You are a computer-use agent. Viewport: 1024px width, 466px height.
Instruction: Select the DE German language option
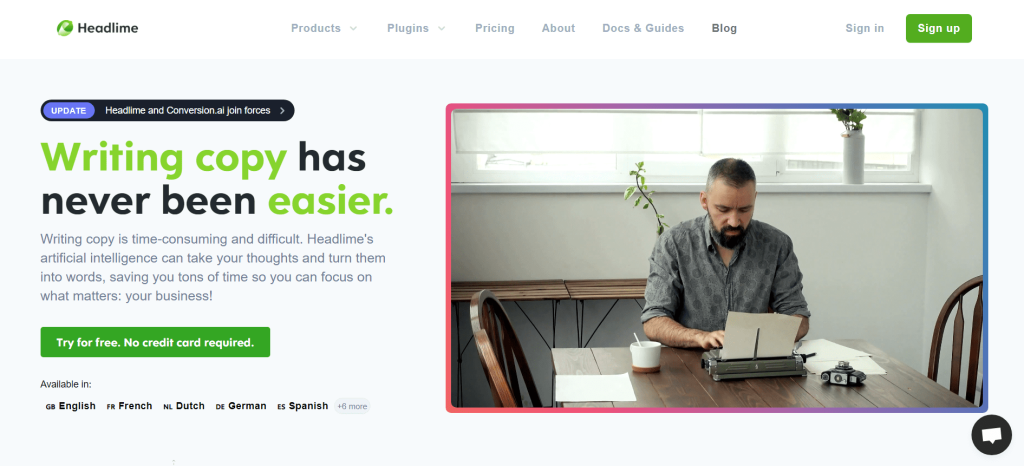point(241,406)
